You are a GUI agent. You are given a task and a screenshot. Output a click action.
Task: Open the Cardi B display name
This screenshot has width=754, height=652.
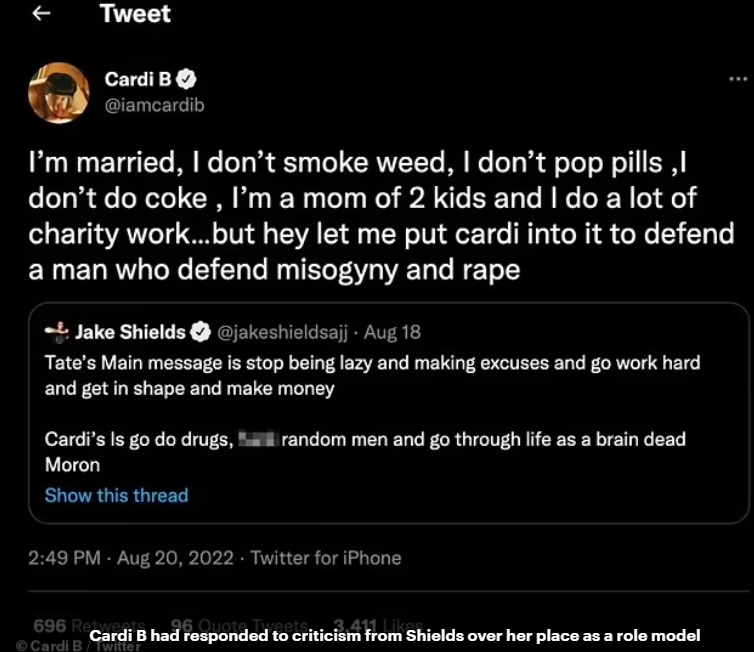[x=138, y=80]
